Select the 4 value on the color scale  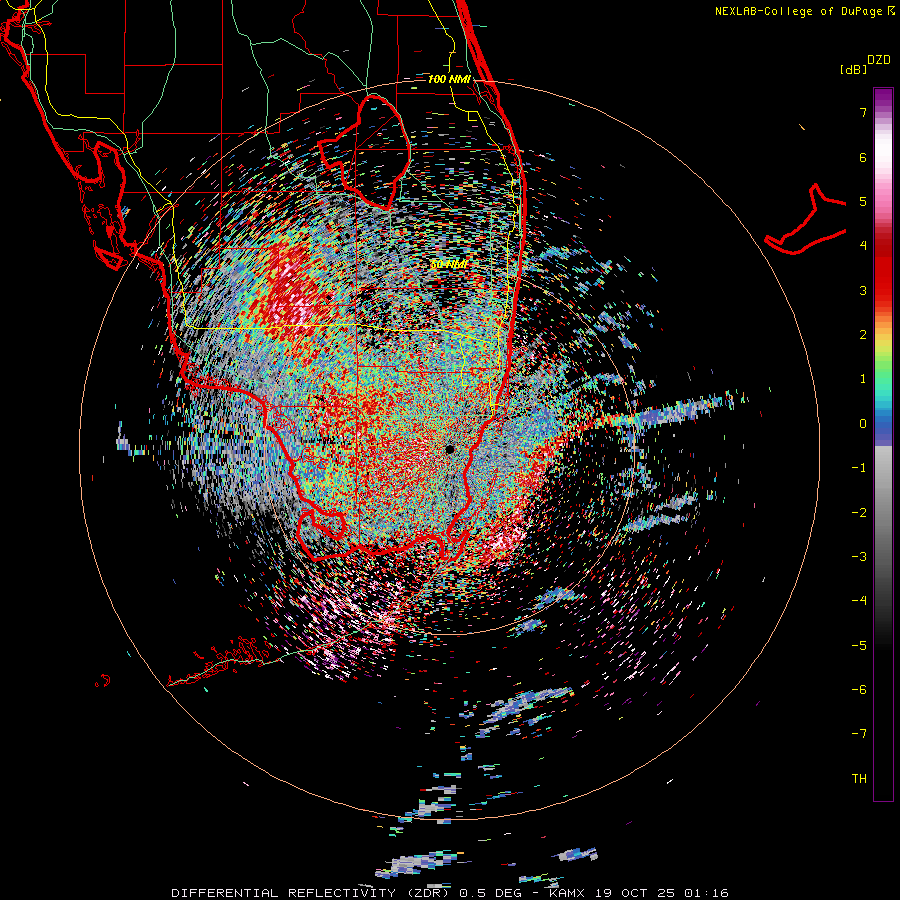click(x=863, y=246)
